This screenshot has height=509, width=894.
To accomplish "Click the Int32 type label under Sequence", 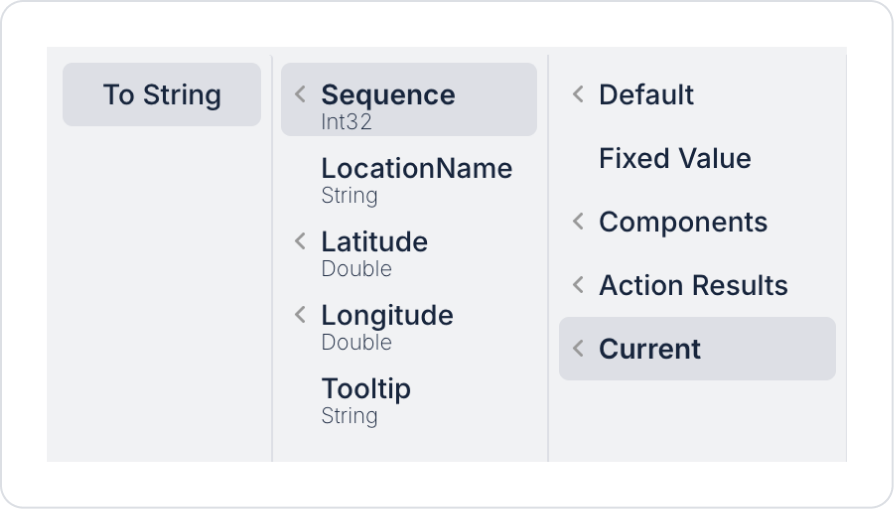I will (347, 122).
